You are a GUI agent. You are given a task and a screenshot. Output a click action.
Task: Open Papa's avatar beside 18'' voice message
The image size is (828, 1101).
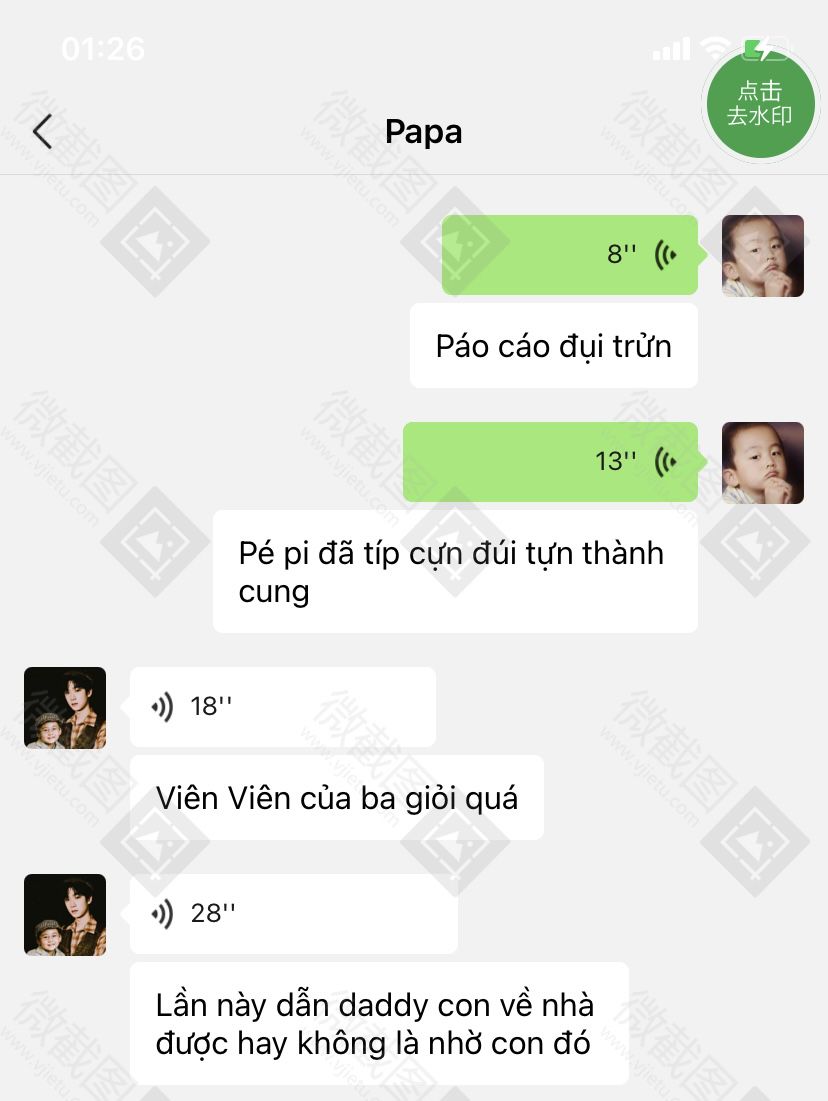click(x=65, y=708)
